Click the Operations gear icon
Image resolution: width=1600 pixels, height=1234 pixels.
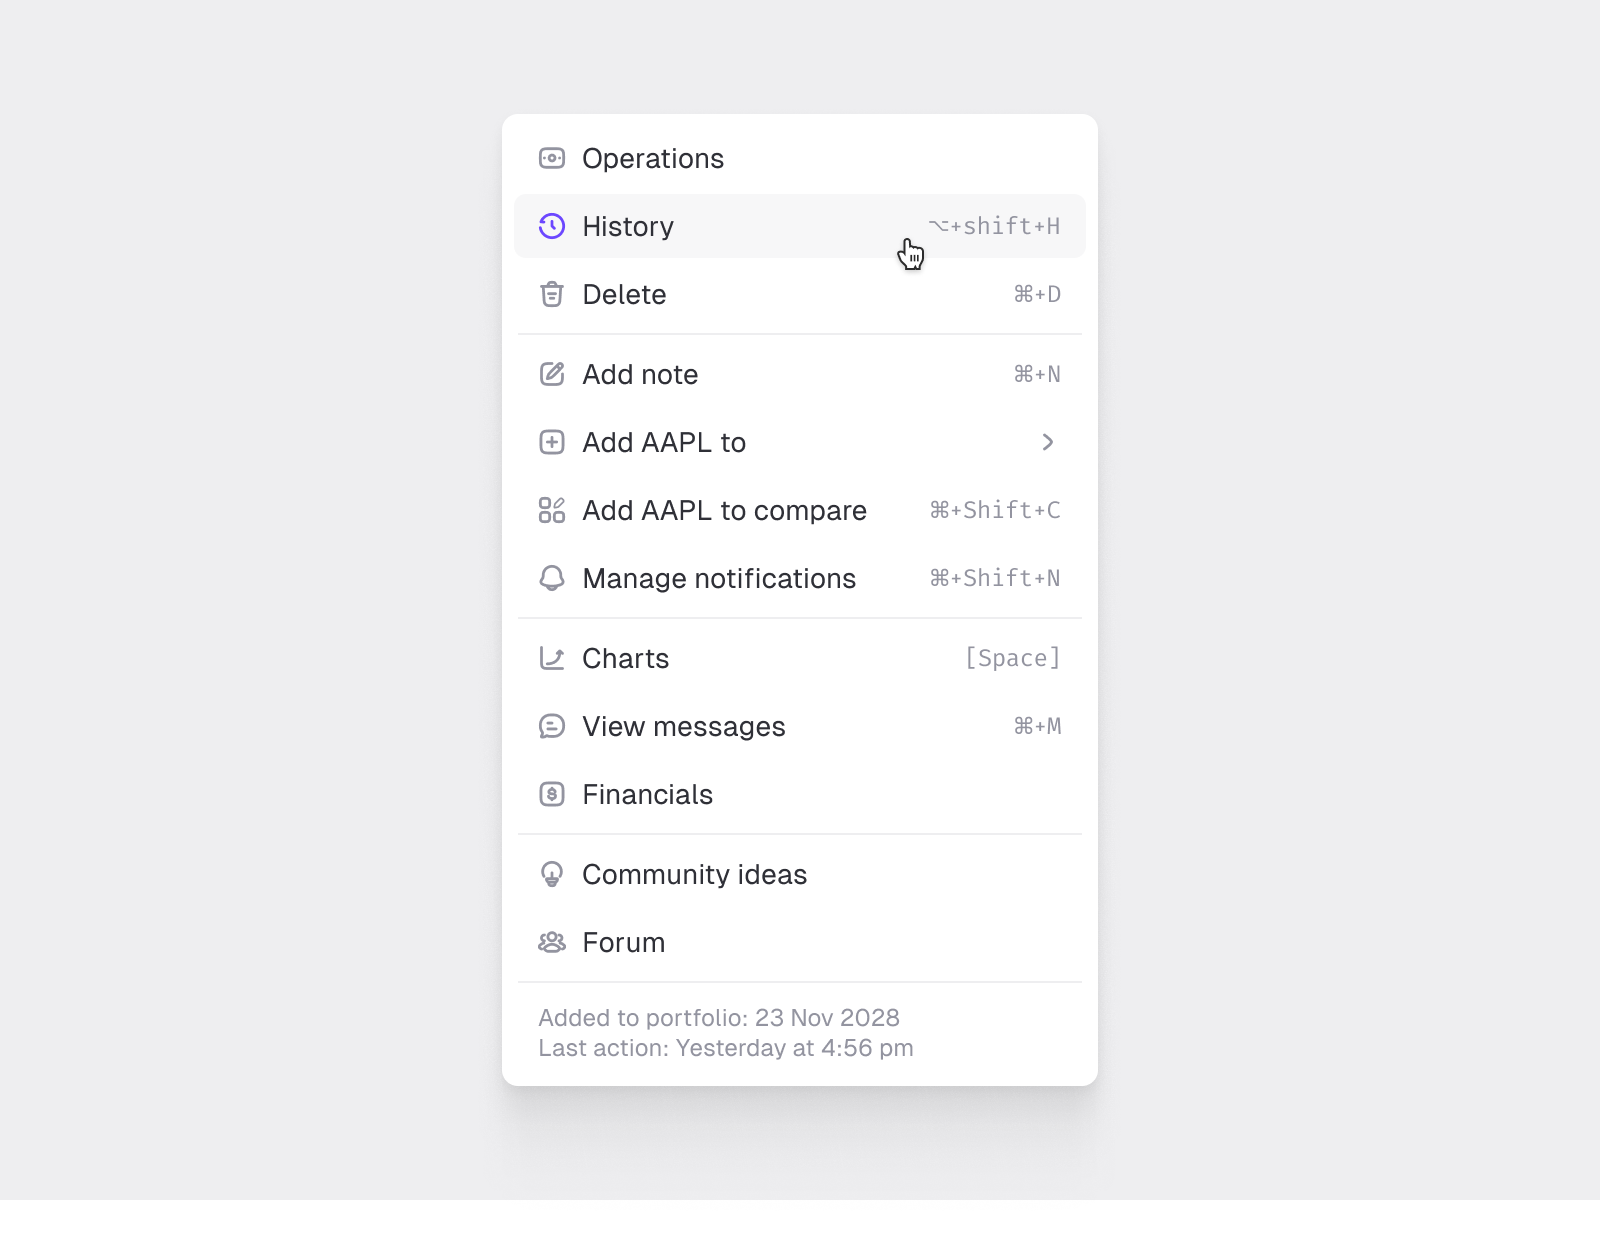(552, 158)
